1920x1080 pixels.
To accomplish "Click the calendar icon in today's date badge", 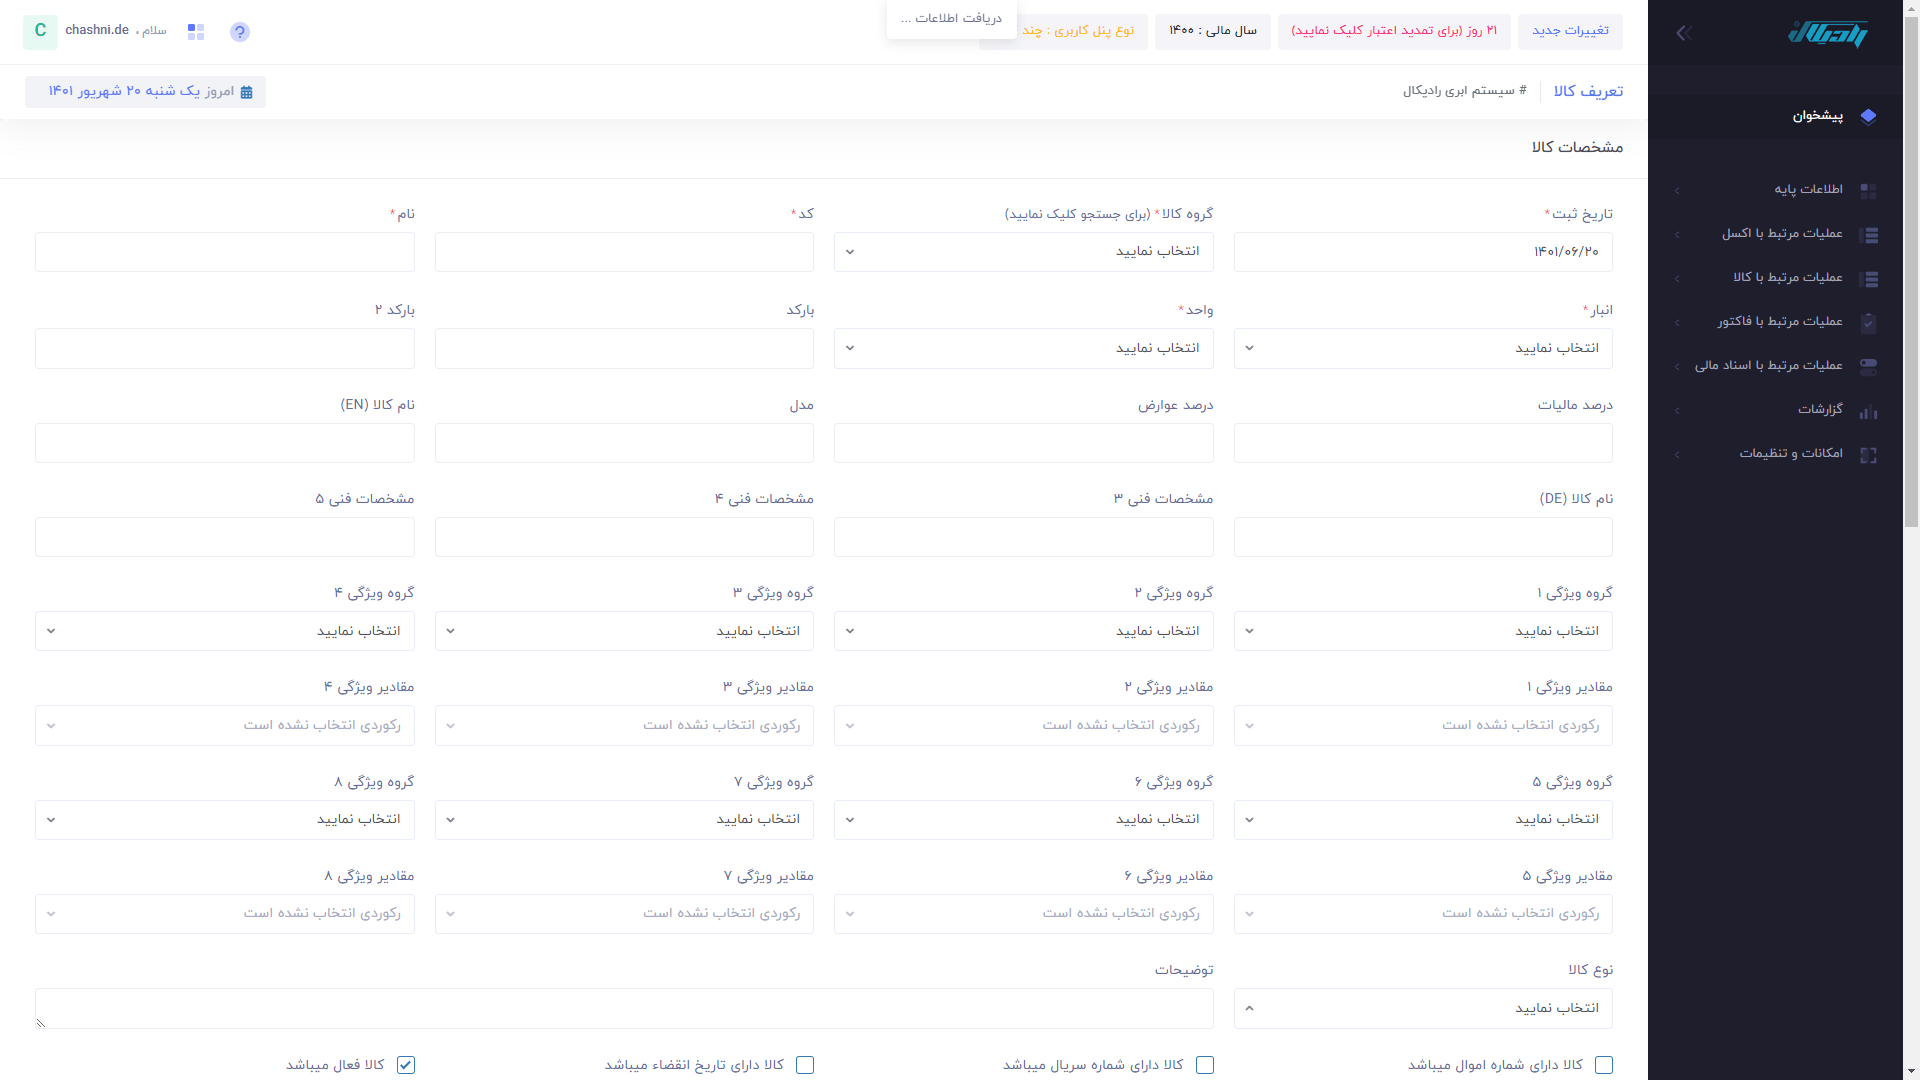I will pos(246,92).
